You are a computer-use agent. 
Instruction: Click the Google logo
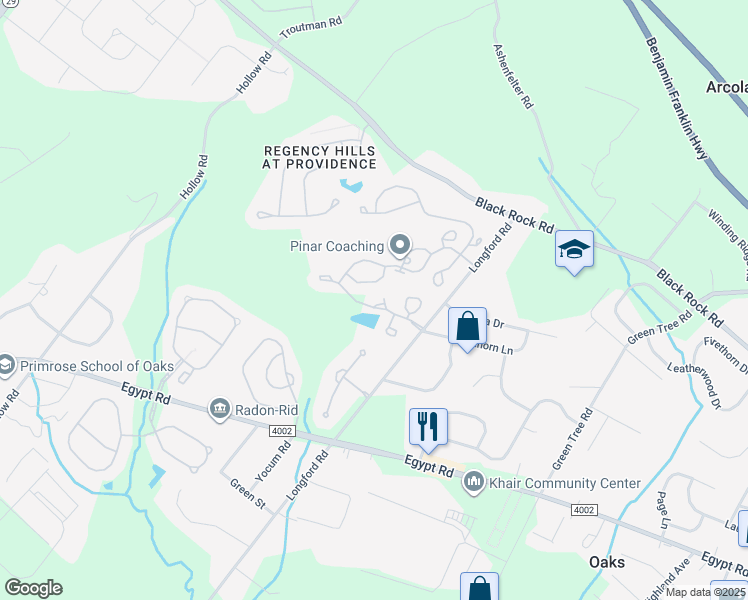(34, 588)
